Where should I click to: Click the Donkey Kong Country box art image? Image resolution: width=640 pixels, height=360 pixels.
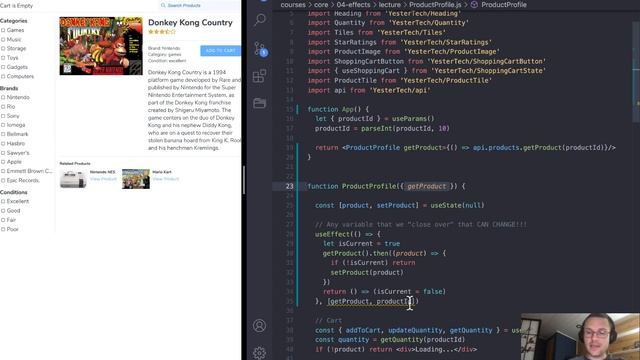[101, 46]
